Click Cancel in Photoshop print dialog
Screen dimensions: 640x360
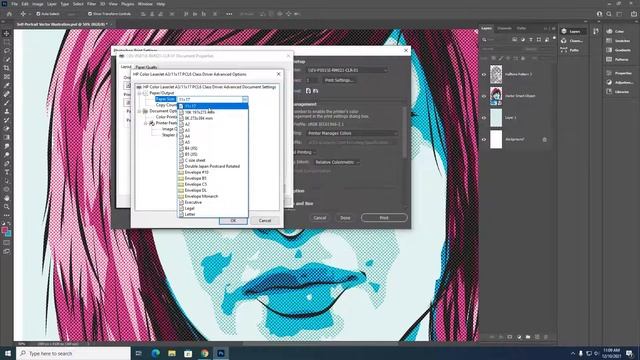click(x=320, y=218)
